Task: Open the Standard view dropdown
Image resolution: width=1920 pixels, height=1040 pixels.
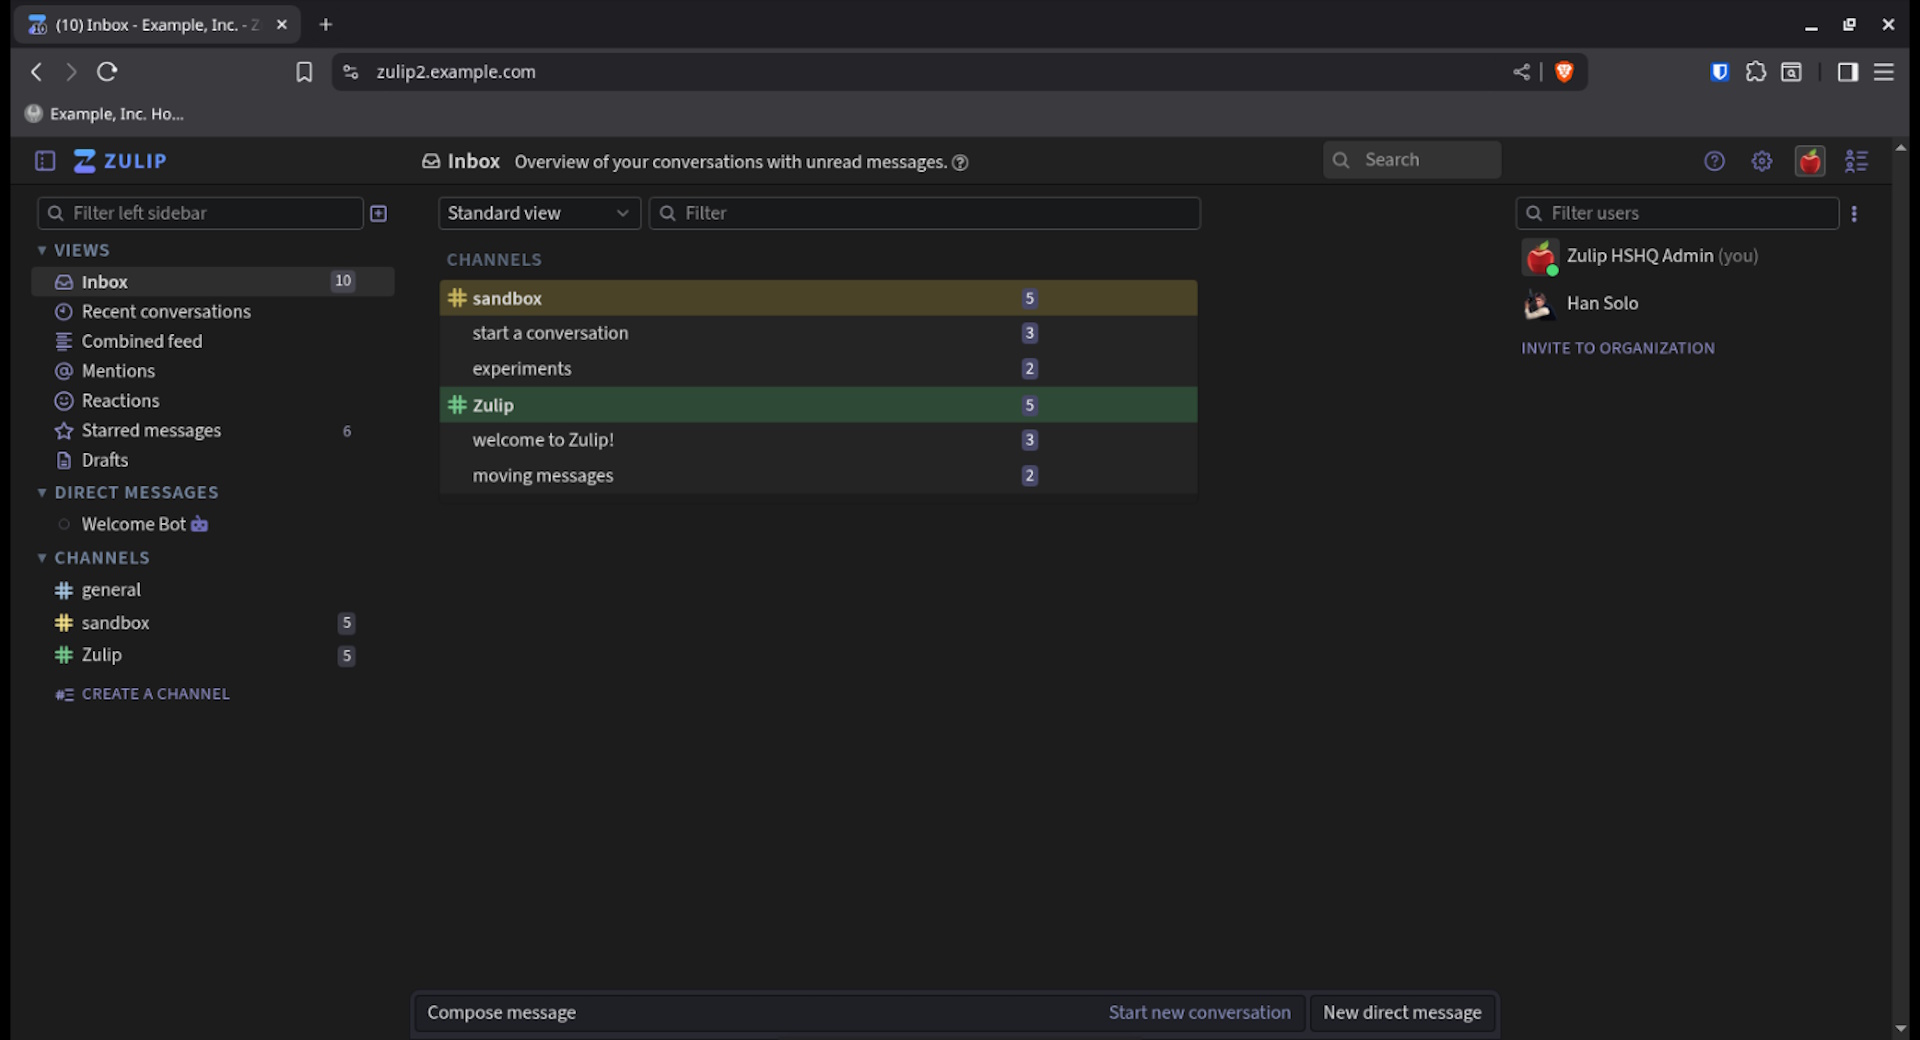Action: (x=538, y=213)
